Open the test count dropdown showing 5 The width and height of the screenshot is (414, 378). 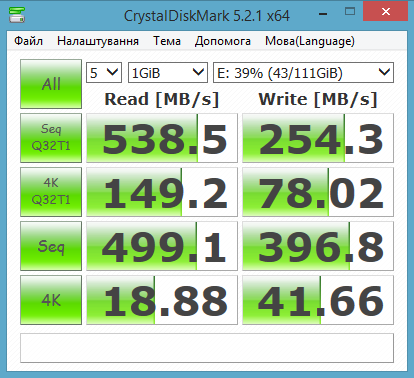(104, 73)
